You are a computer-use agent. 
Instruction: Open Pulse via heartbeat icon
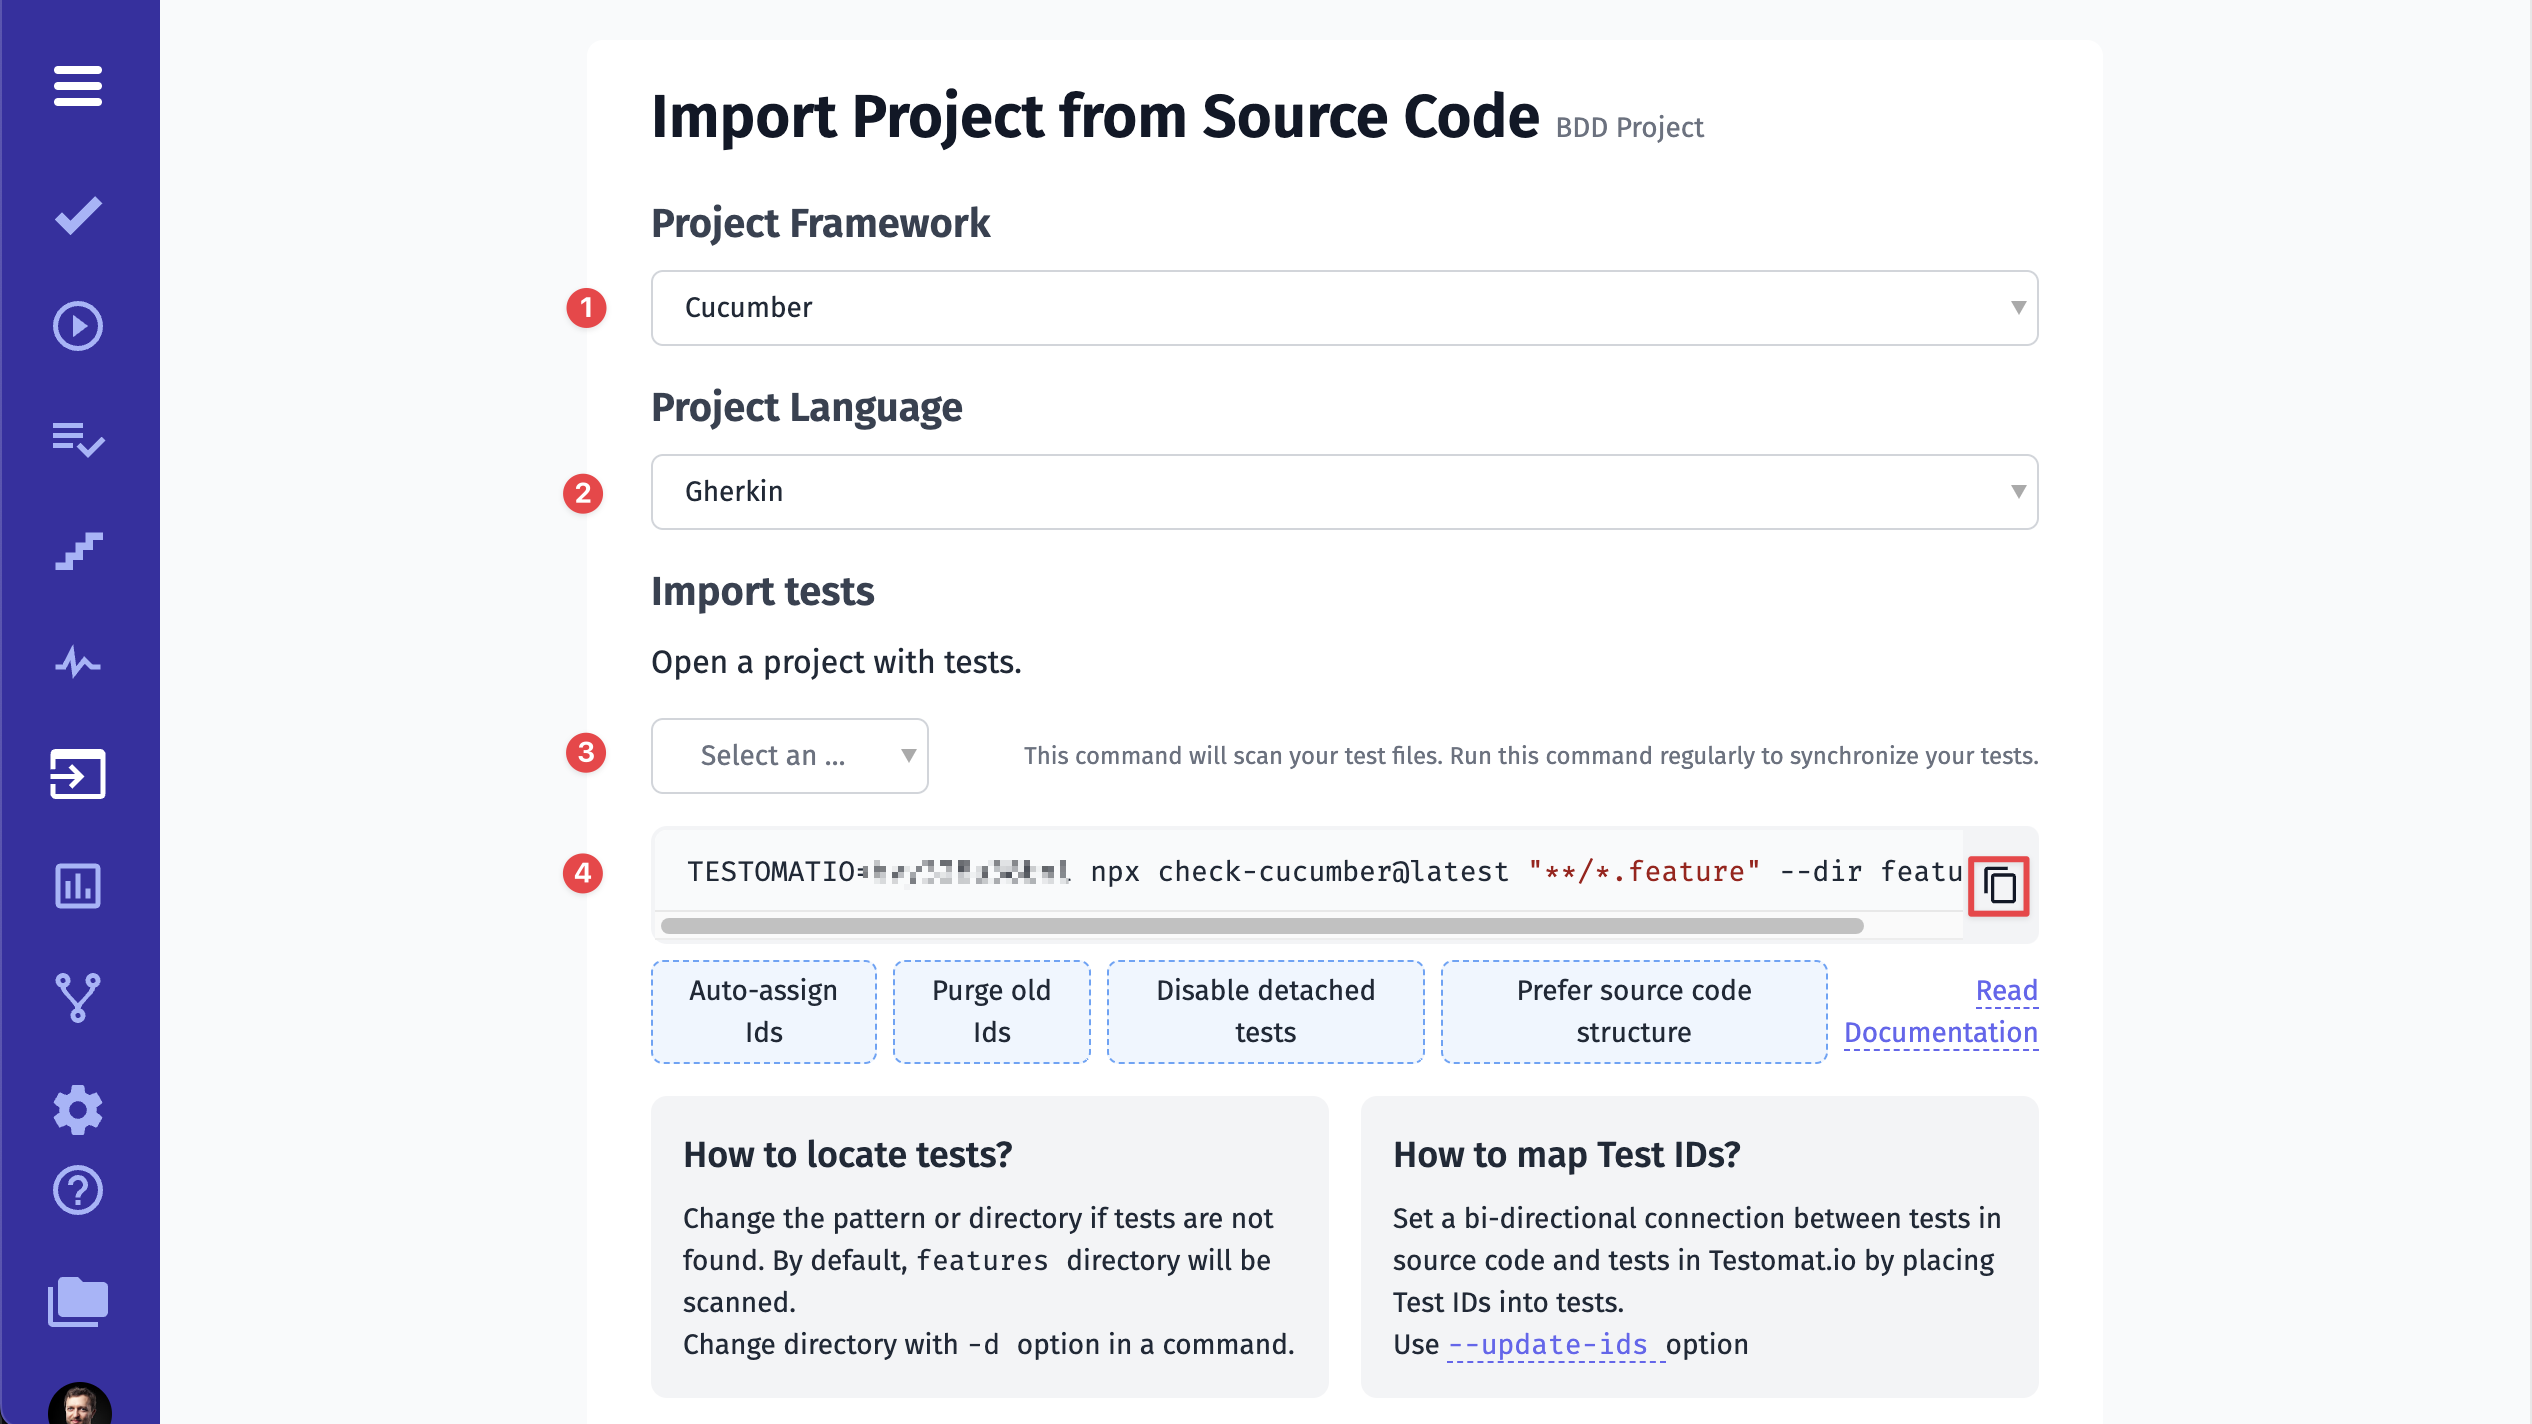[78, 662]
